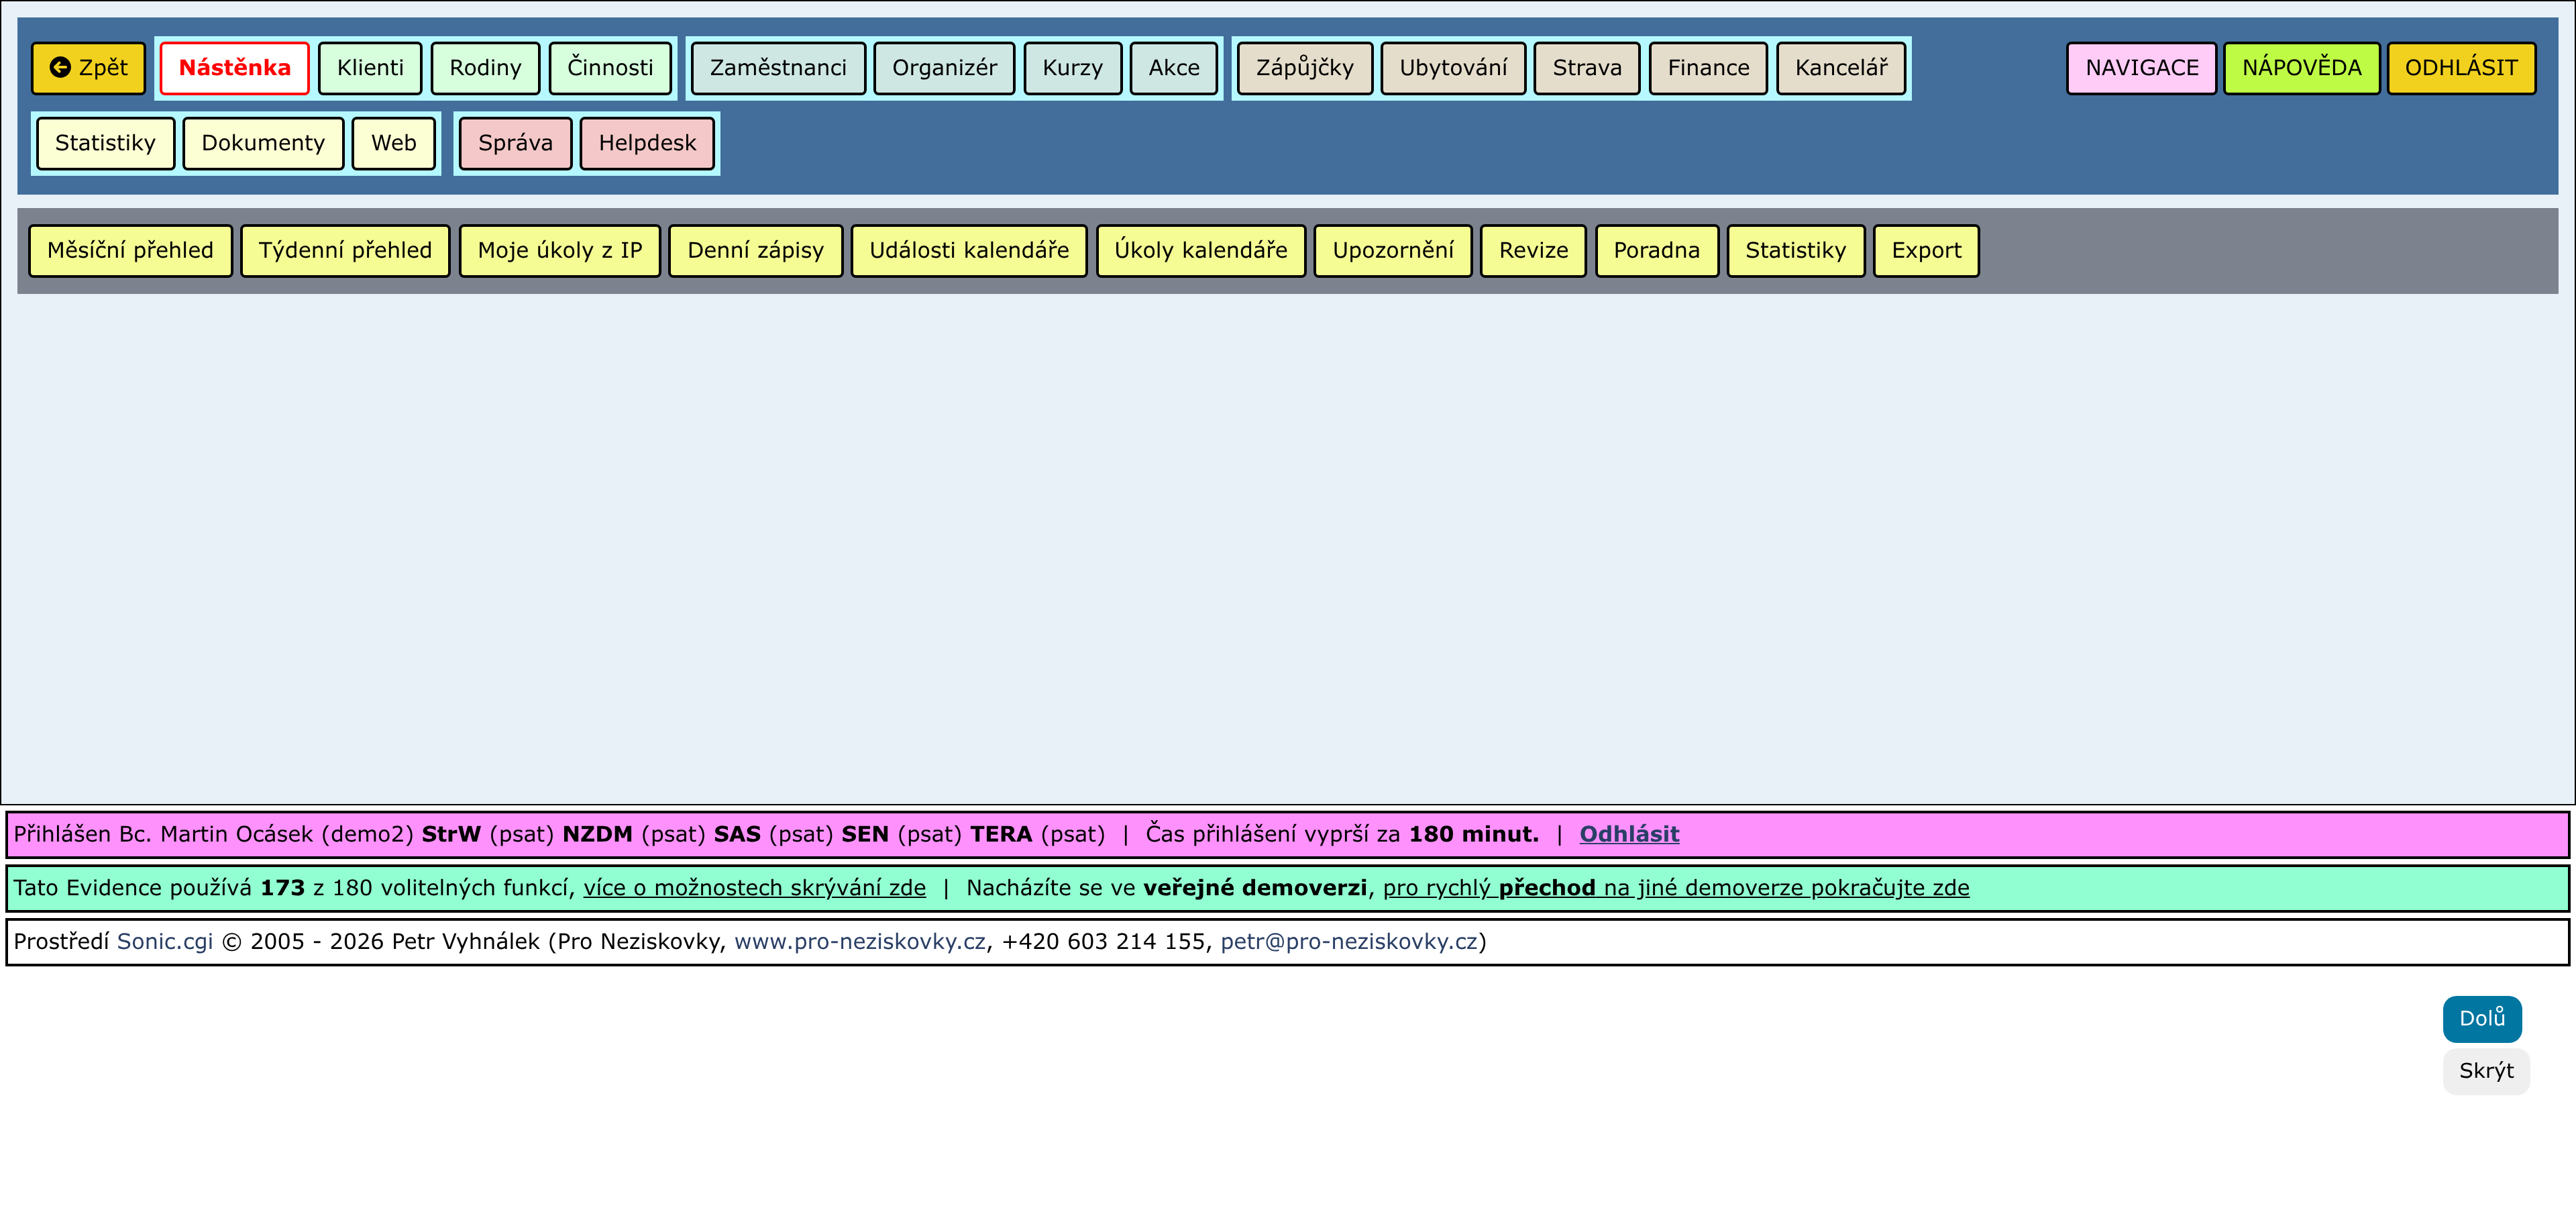This screenshot has height=1208, width=2576.
Task: Switch to Měsíční přehled tab
Action: 130,250
